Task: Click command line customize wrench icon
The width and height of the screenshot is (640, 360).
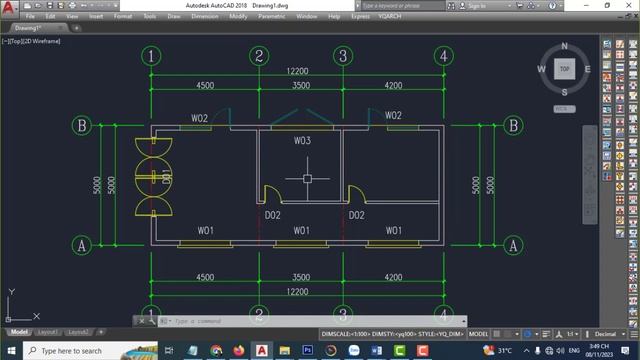Action: [x=151, y=321]
